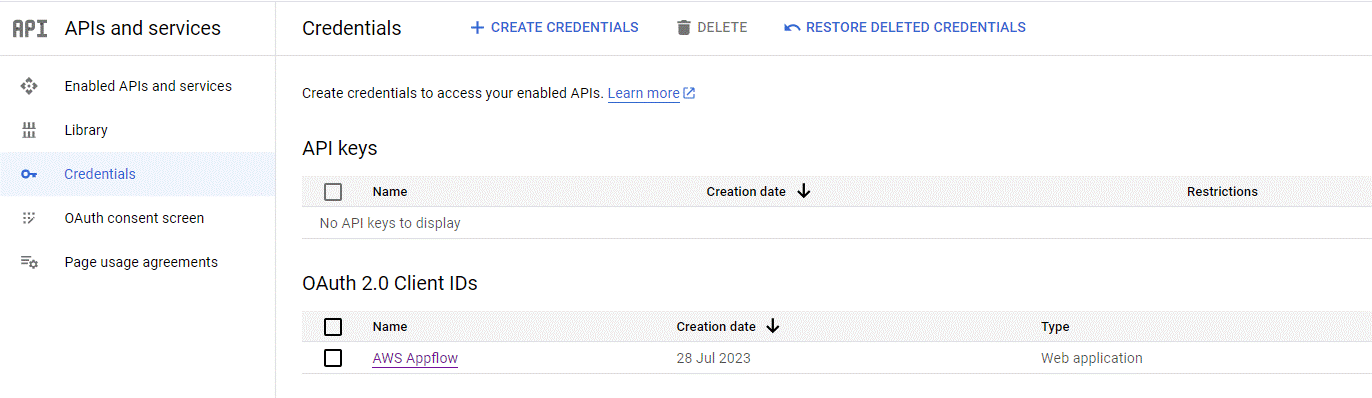Click the trash icon beside Delete
The width and height of the screenshot is (1372, 398).
(x=684, y=27)
